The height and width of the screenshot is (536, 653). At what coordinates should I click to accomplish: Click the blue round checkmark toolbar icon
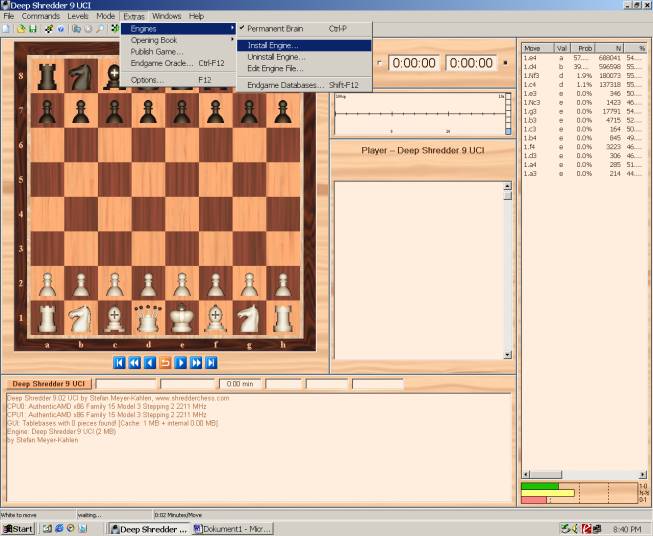click(x=61, y=28)
